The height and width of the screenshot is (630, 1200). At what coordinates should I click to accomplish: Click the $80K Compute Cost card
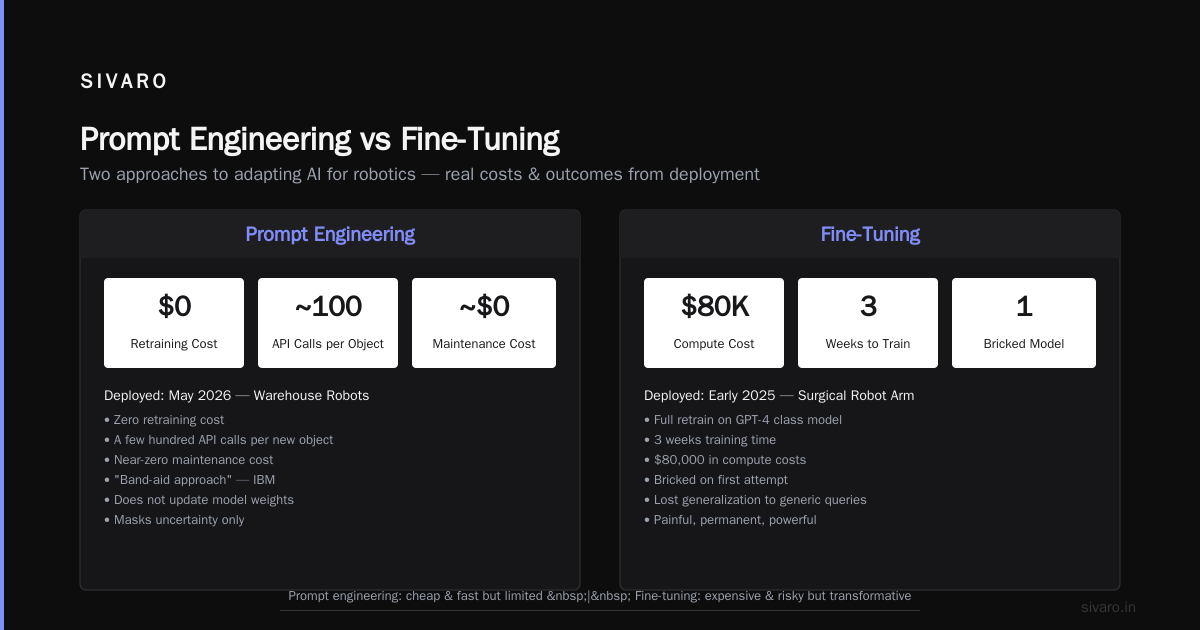point(714,323)
